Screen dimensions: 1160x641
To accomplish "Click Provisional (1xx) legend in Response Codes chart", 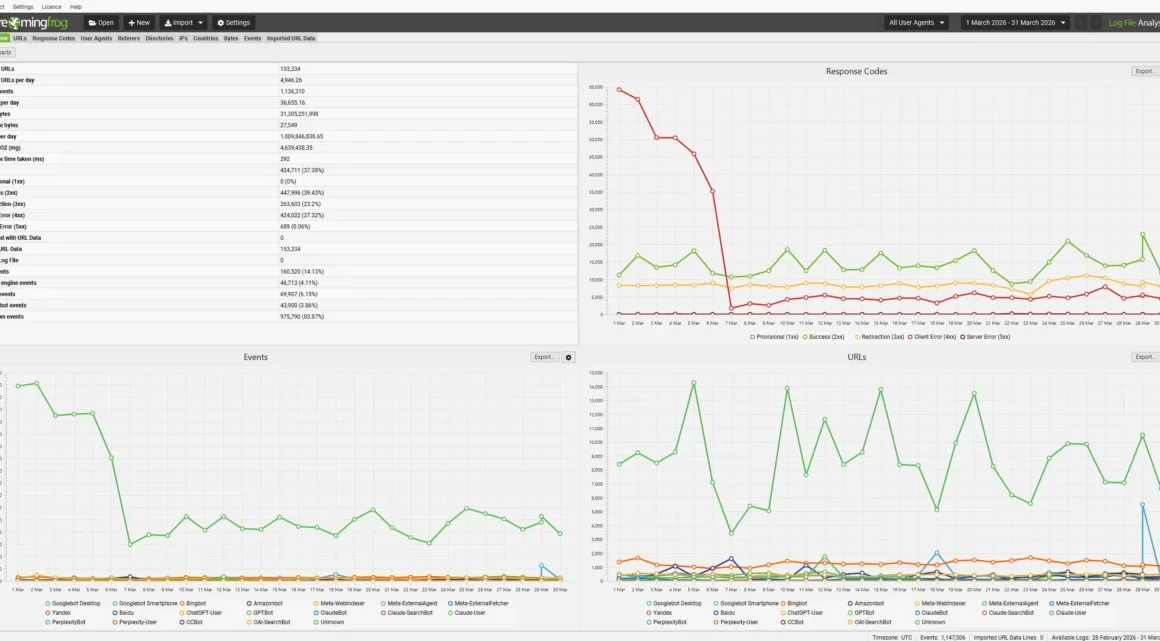I will [774, 337].
